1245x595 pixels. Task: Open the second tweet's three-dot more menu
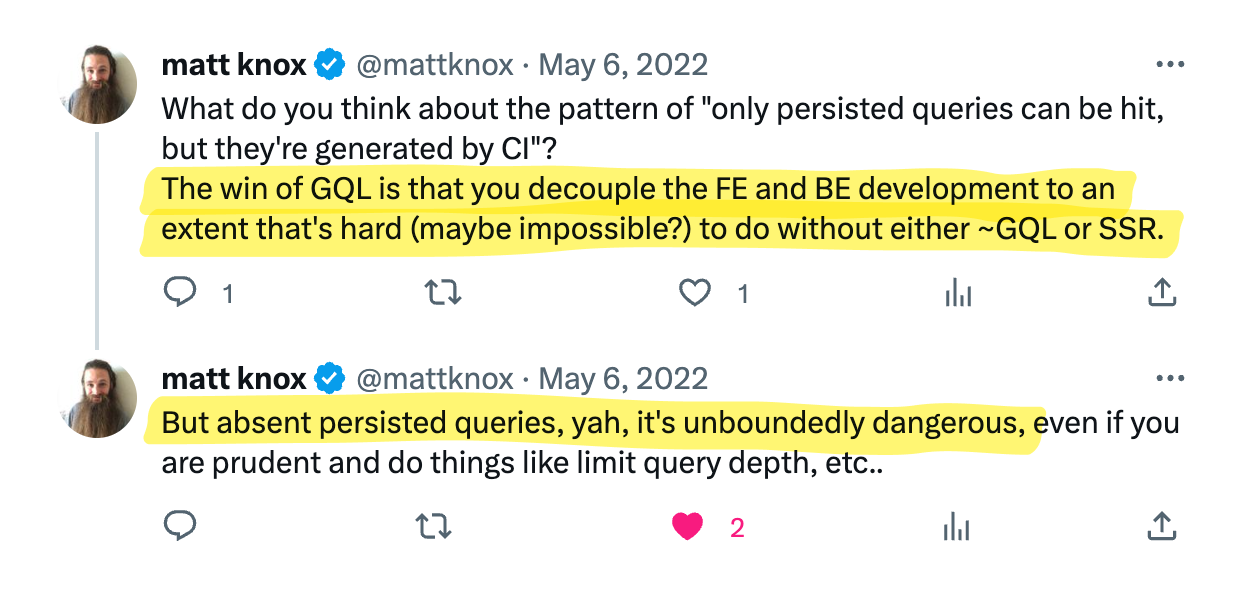tap(1169, 378)
